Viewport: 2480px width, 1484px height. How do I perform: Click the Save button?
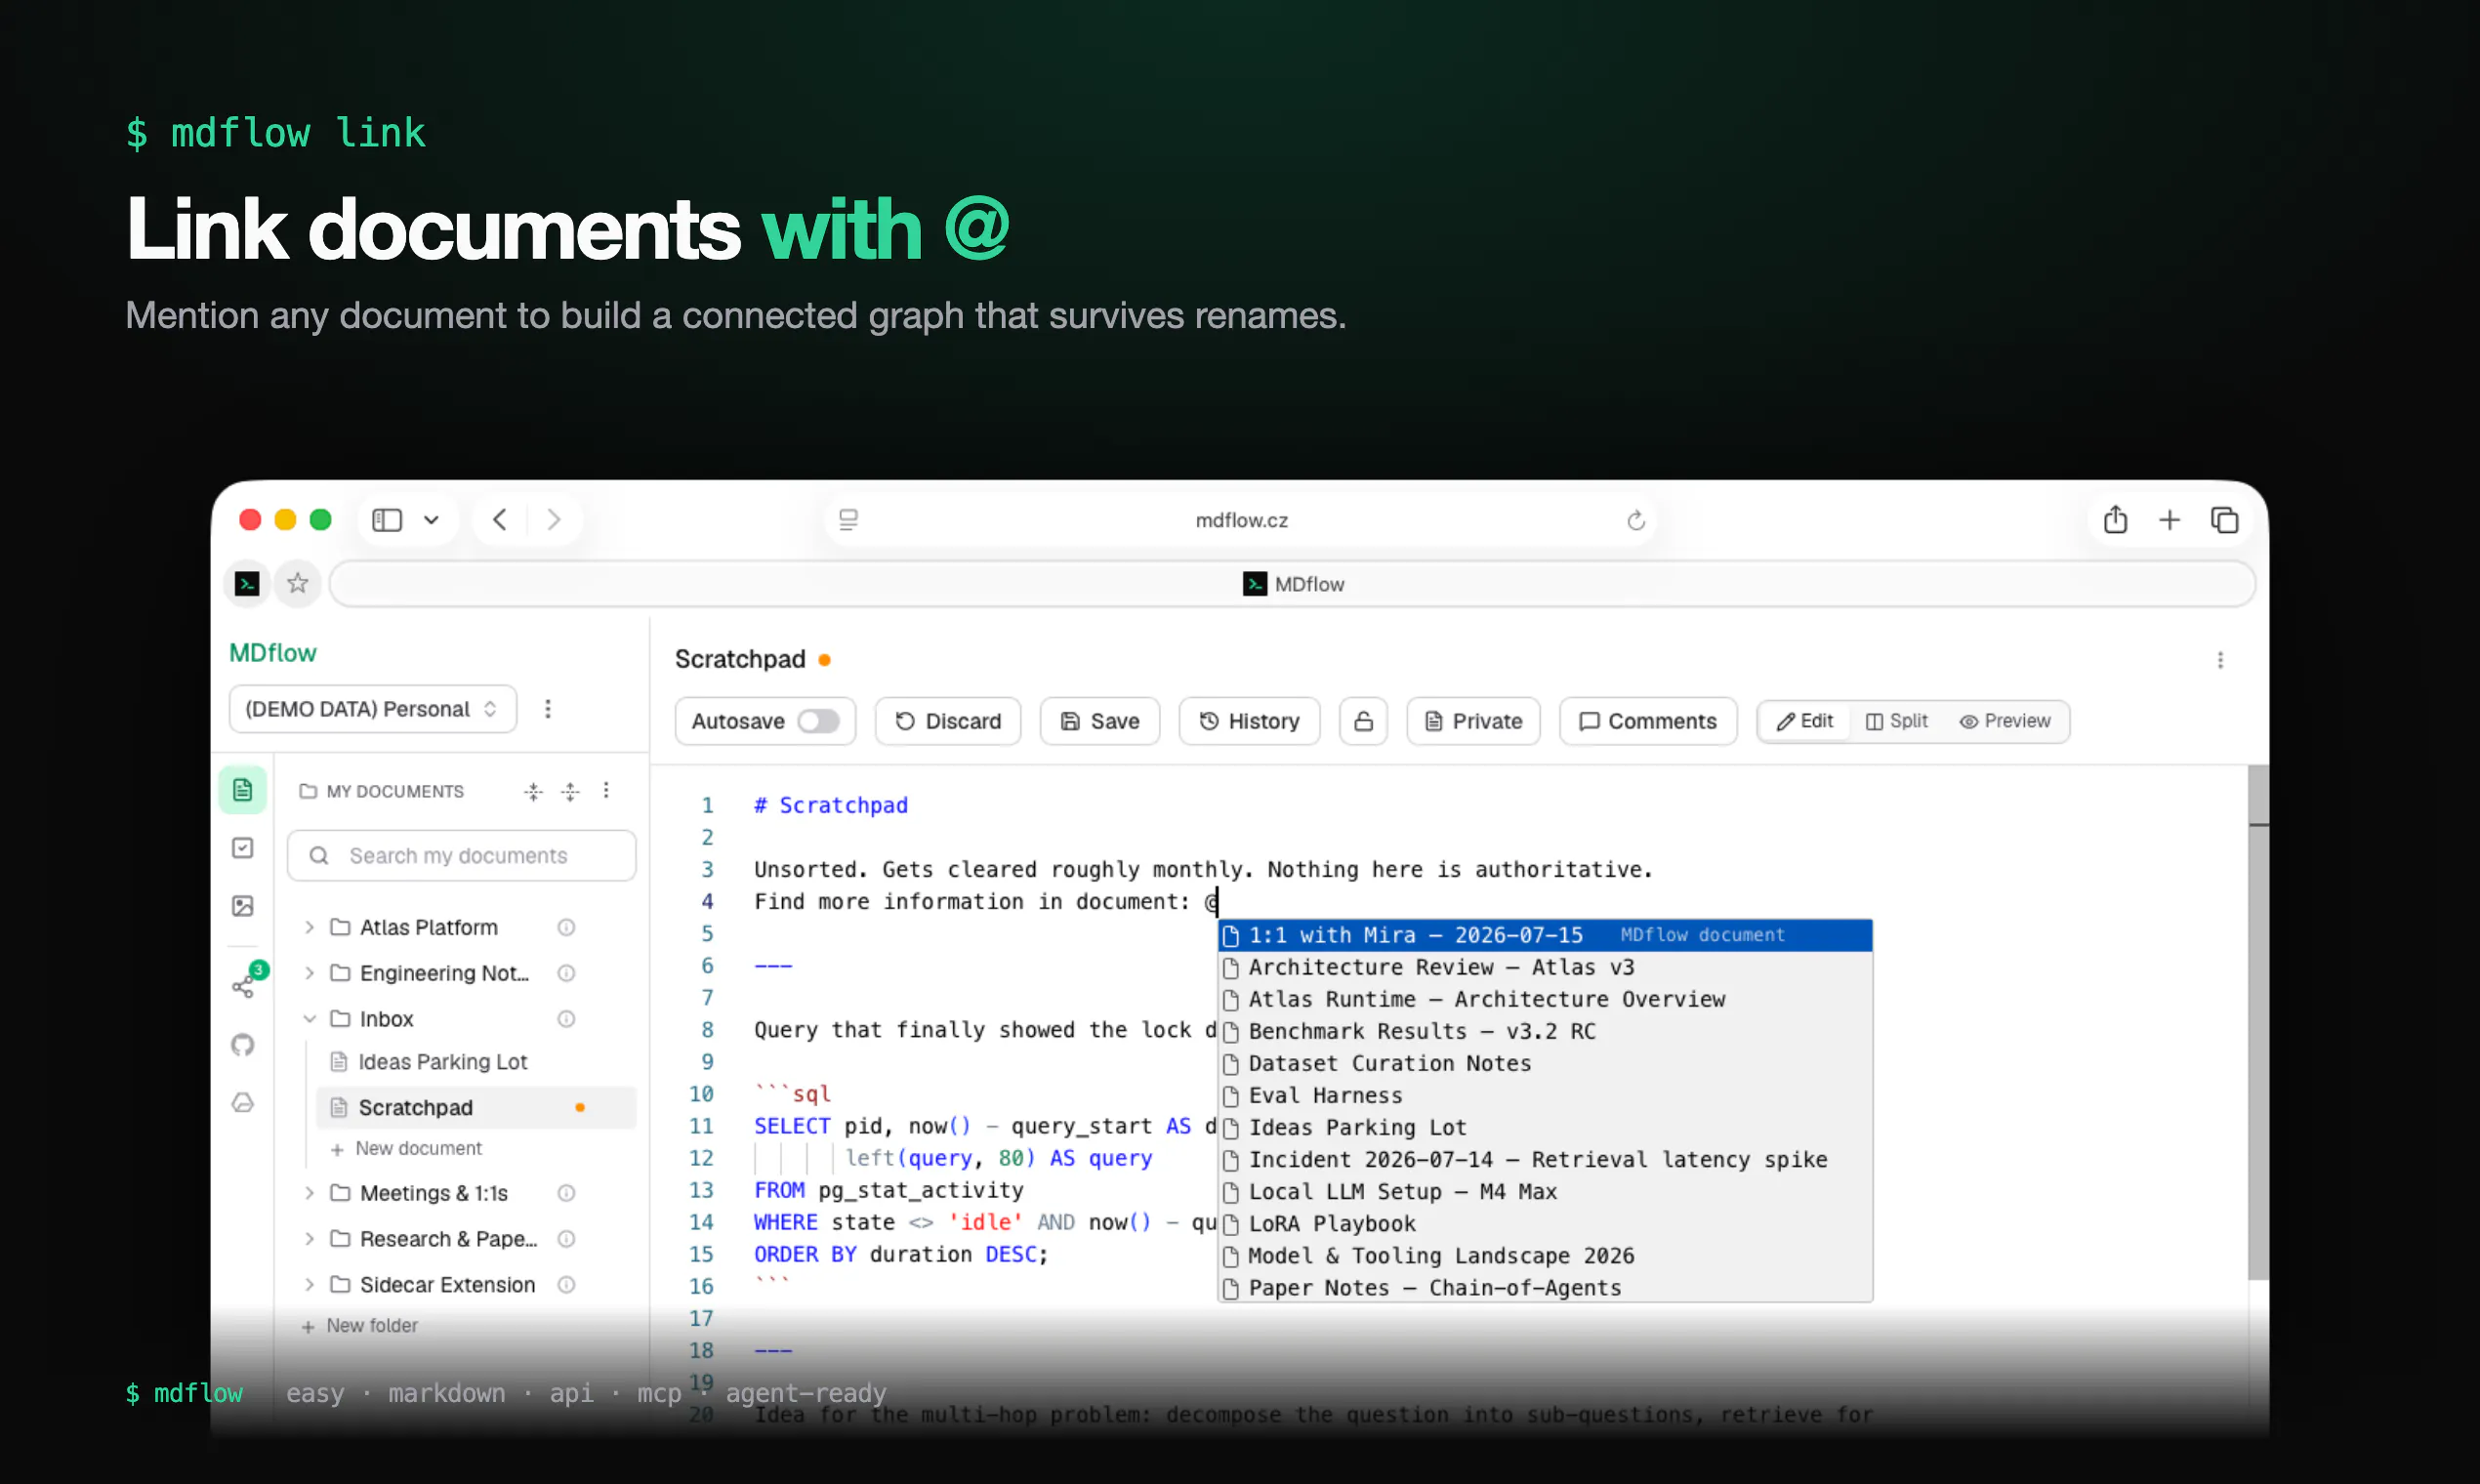pyautogui.click(x=1100, y=721)
